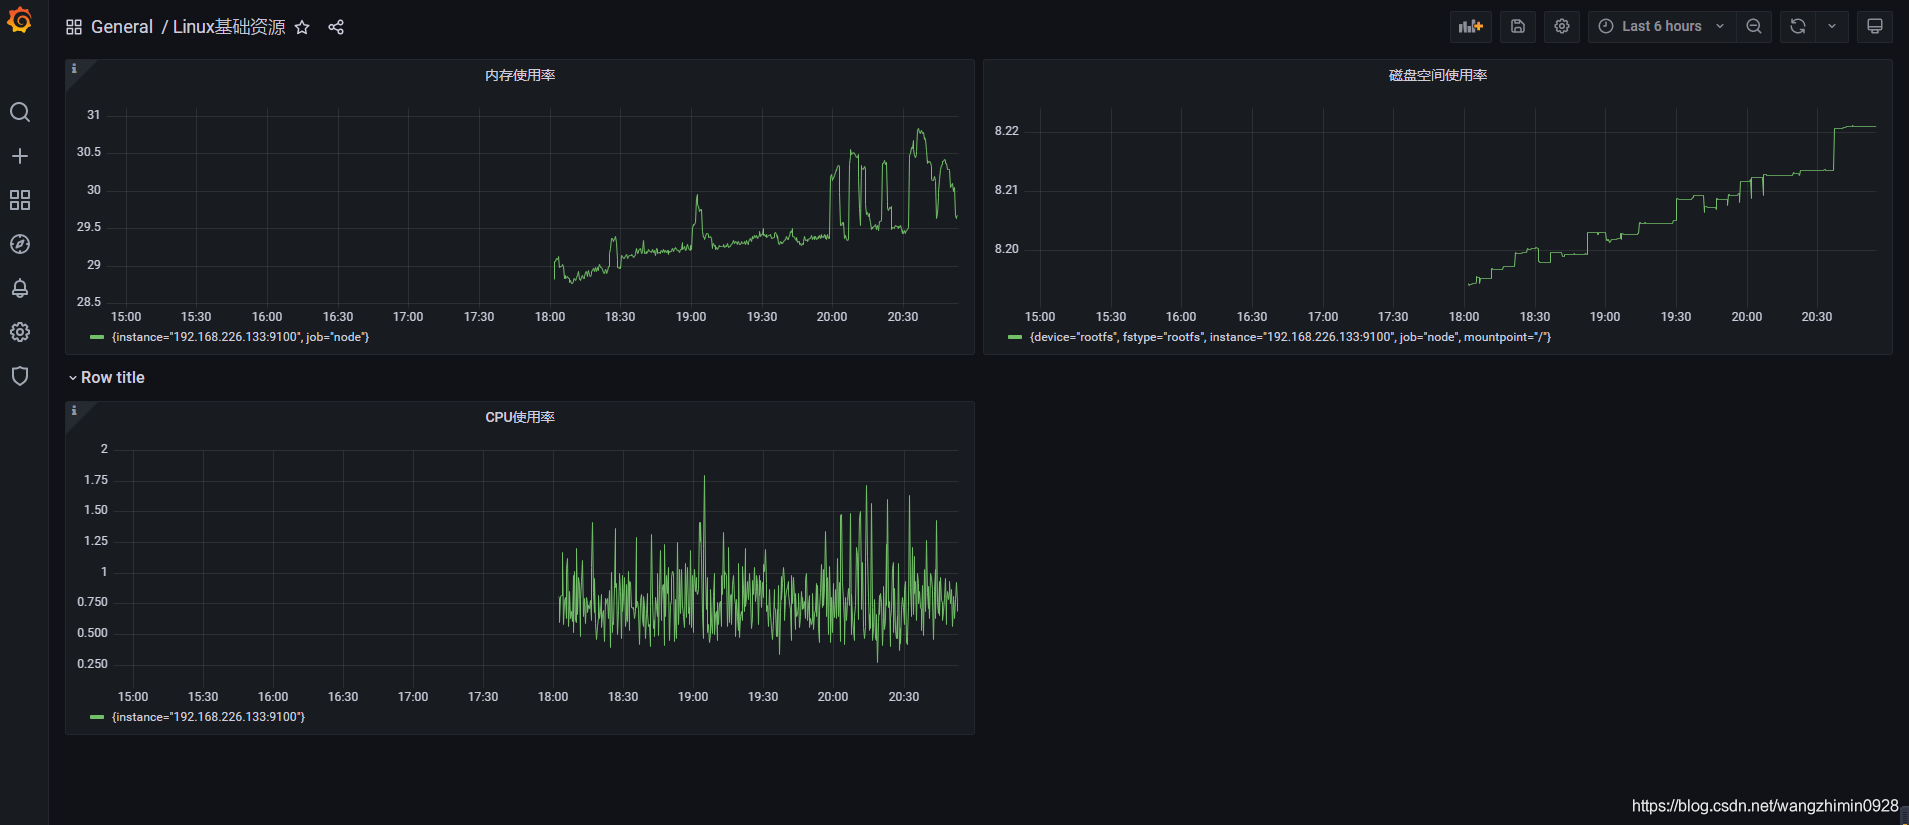
Task: Collapse the Row title row
Action: pos(106,377)
